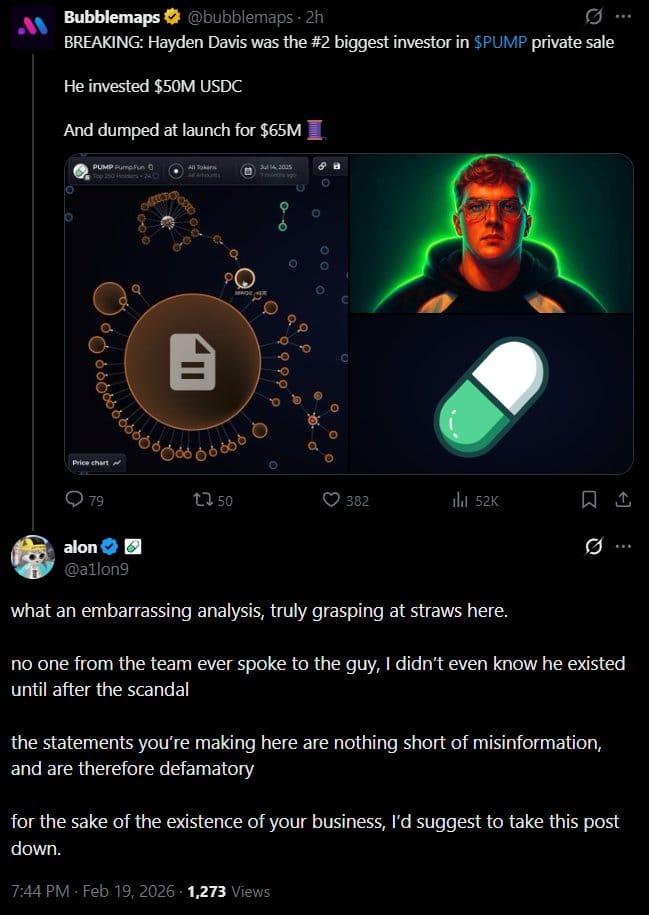Click the Grok icon on Bubblemaps post
This screenshot has width=649, height=915.
coord(594,18)
